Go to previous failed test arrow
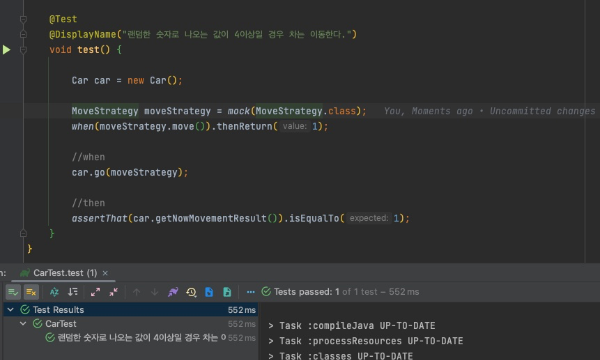The image size is (600, 360). [136, 292]
